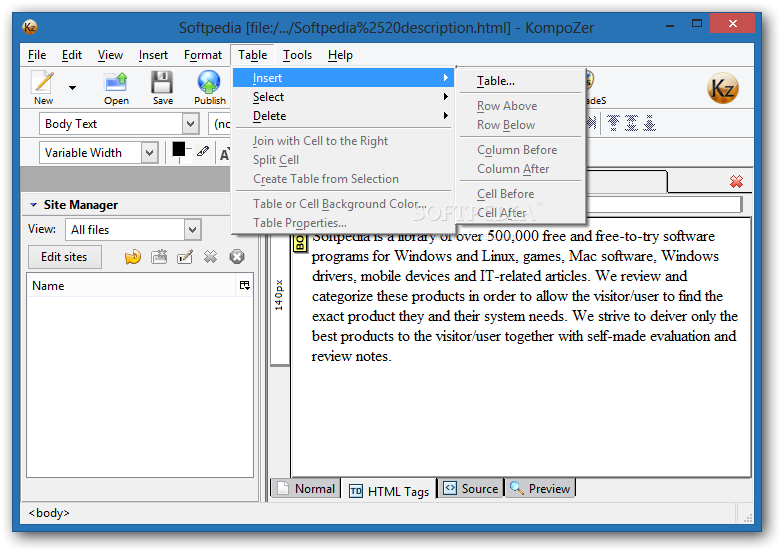782x552 pixels.
Task: Click the Softpedia description paragraph text
Action: 524,296
